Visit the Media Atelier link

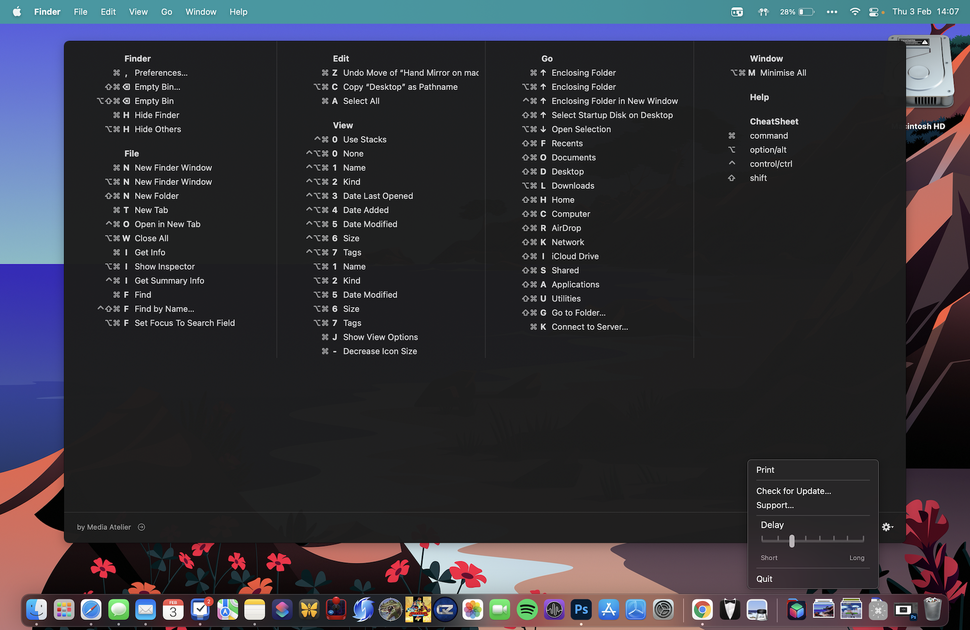click(103, 526)
